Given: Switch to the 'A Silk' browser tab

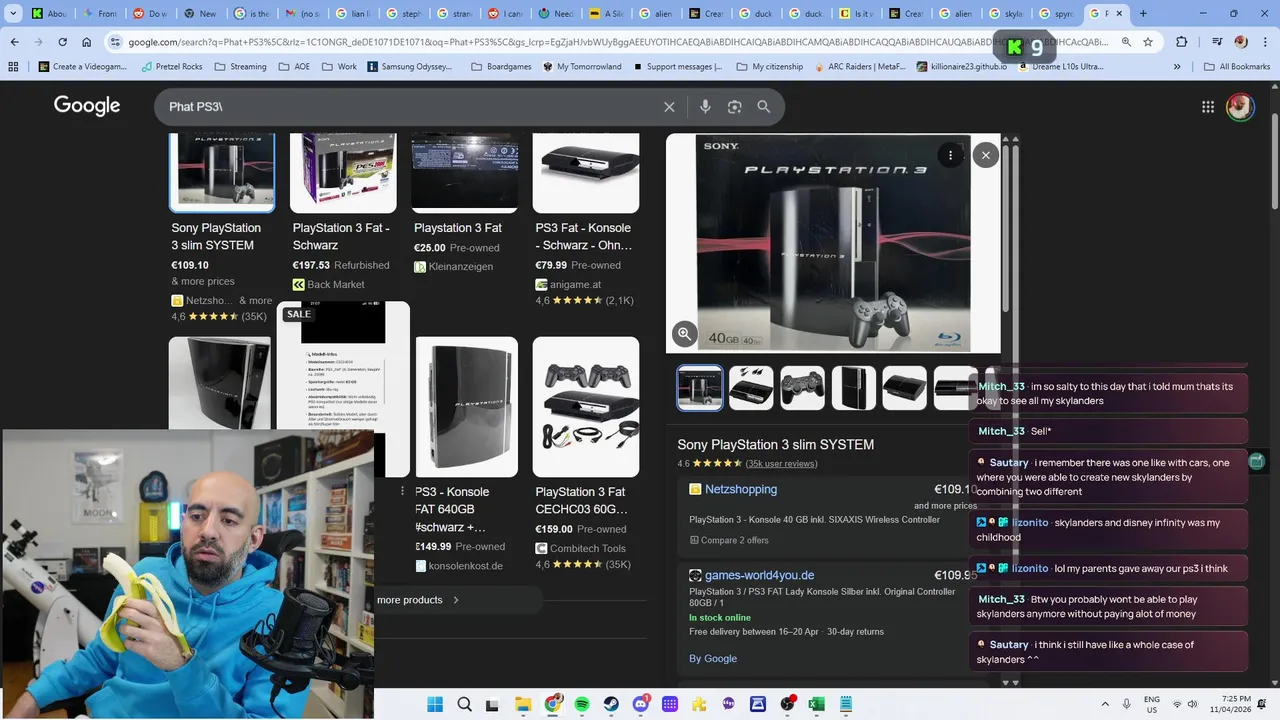Looking at the screenshot, I should pyautogui.click(x=606, y=14).
